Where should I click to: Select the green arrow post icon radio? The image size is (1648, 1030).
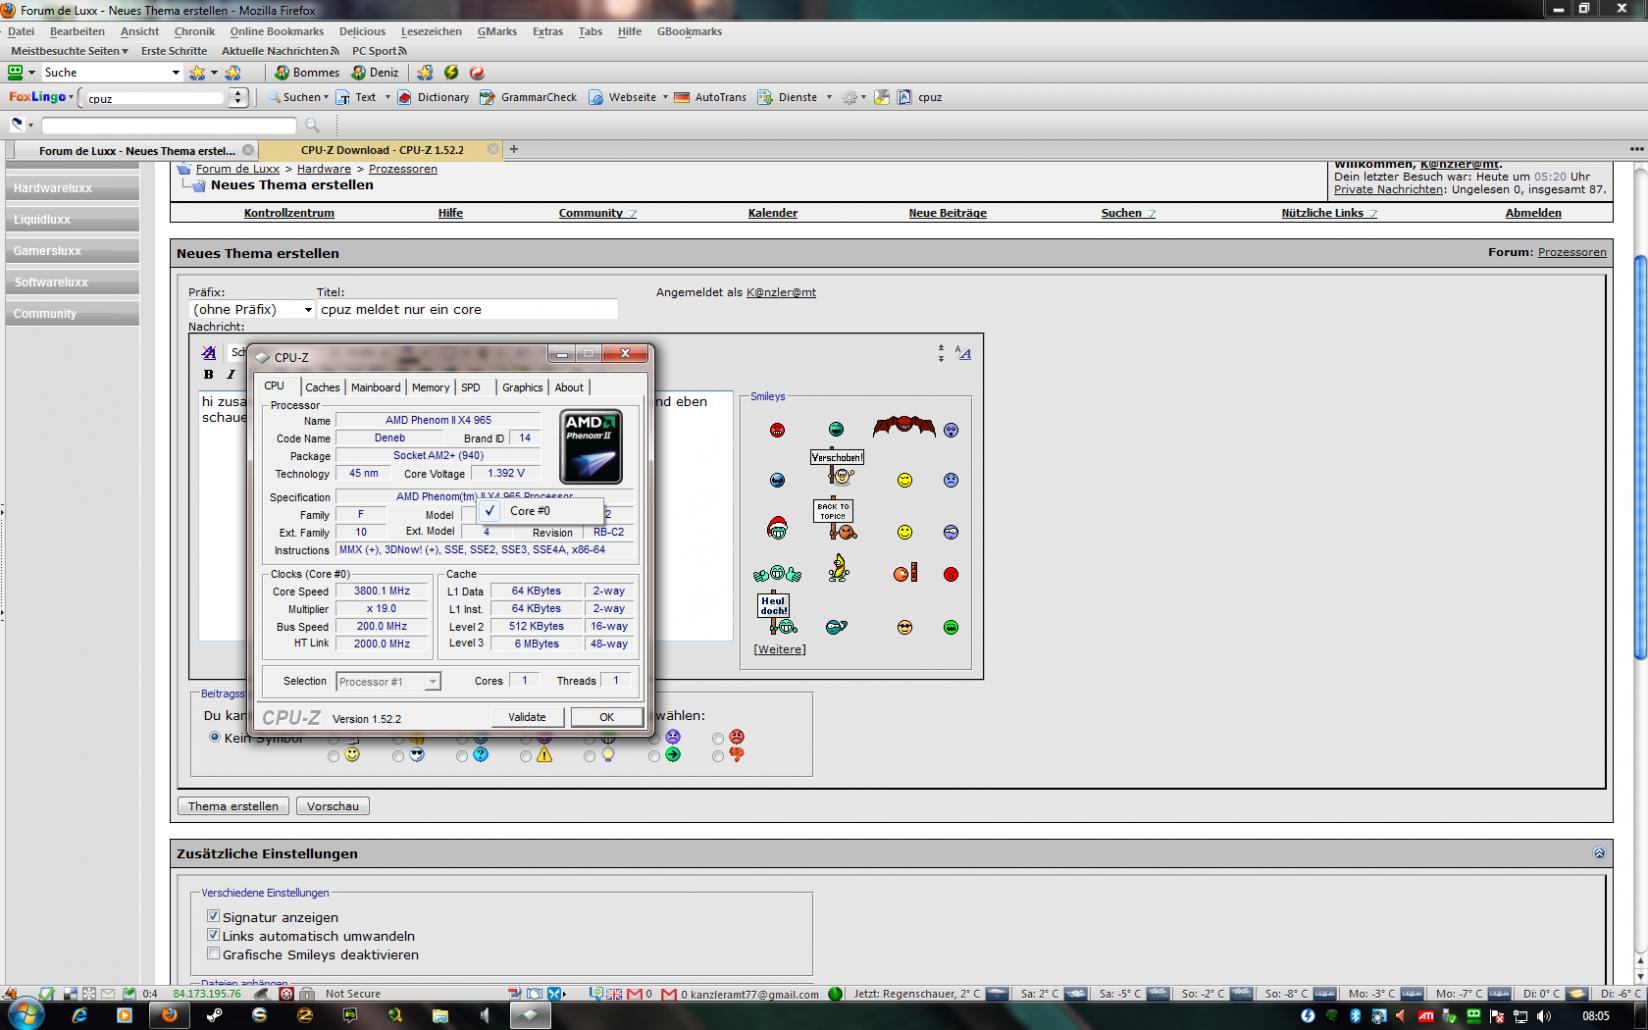[654, 756]
